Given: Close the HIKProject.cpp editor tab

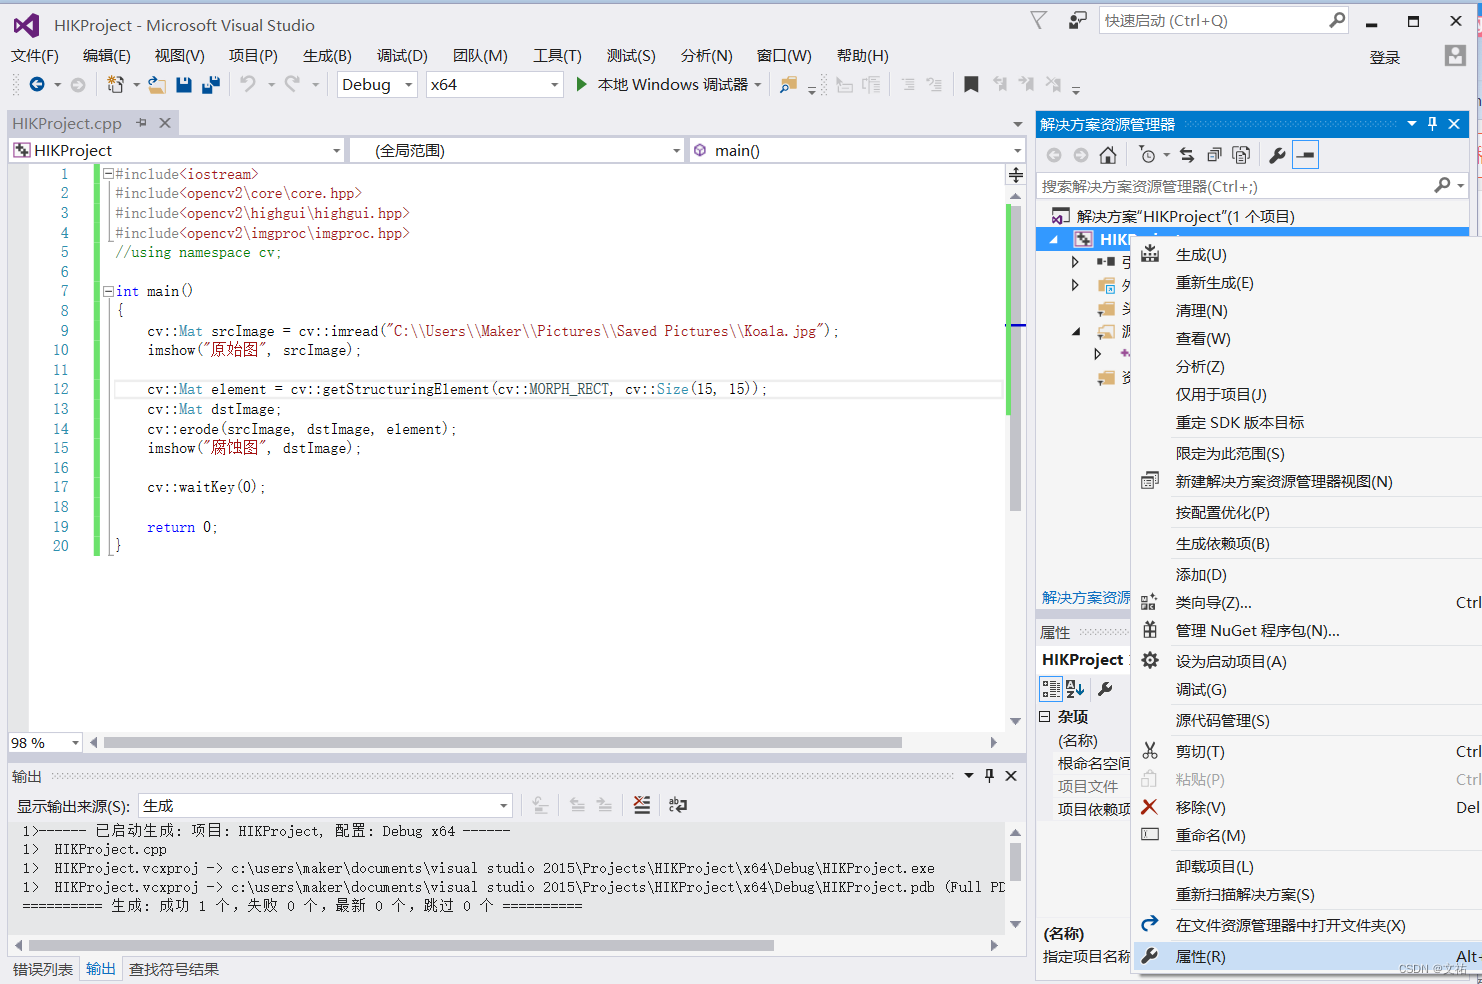Looking at the screenshot, I should pos(165,123).
